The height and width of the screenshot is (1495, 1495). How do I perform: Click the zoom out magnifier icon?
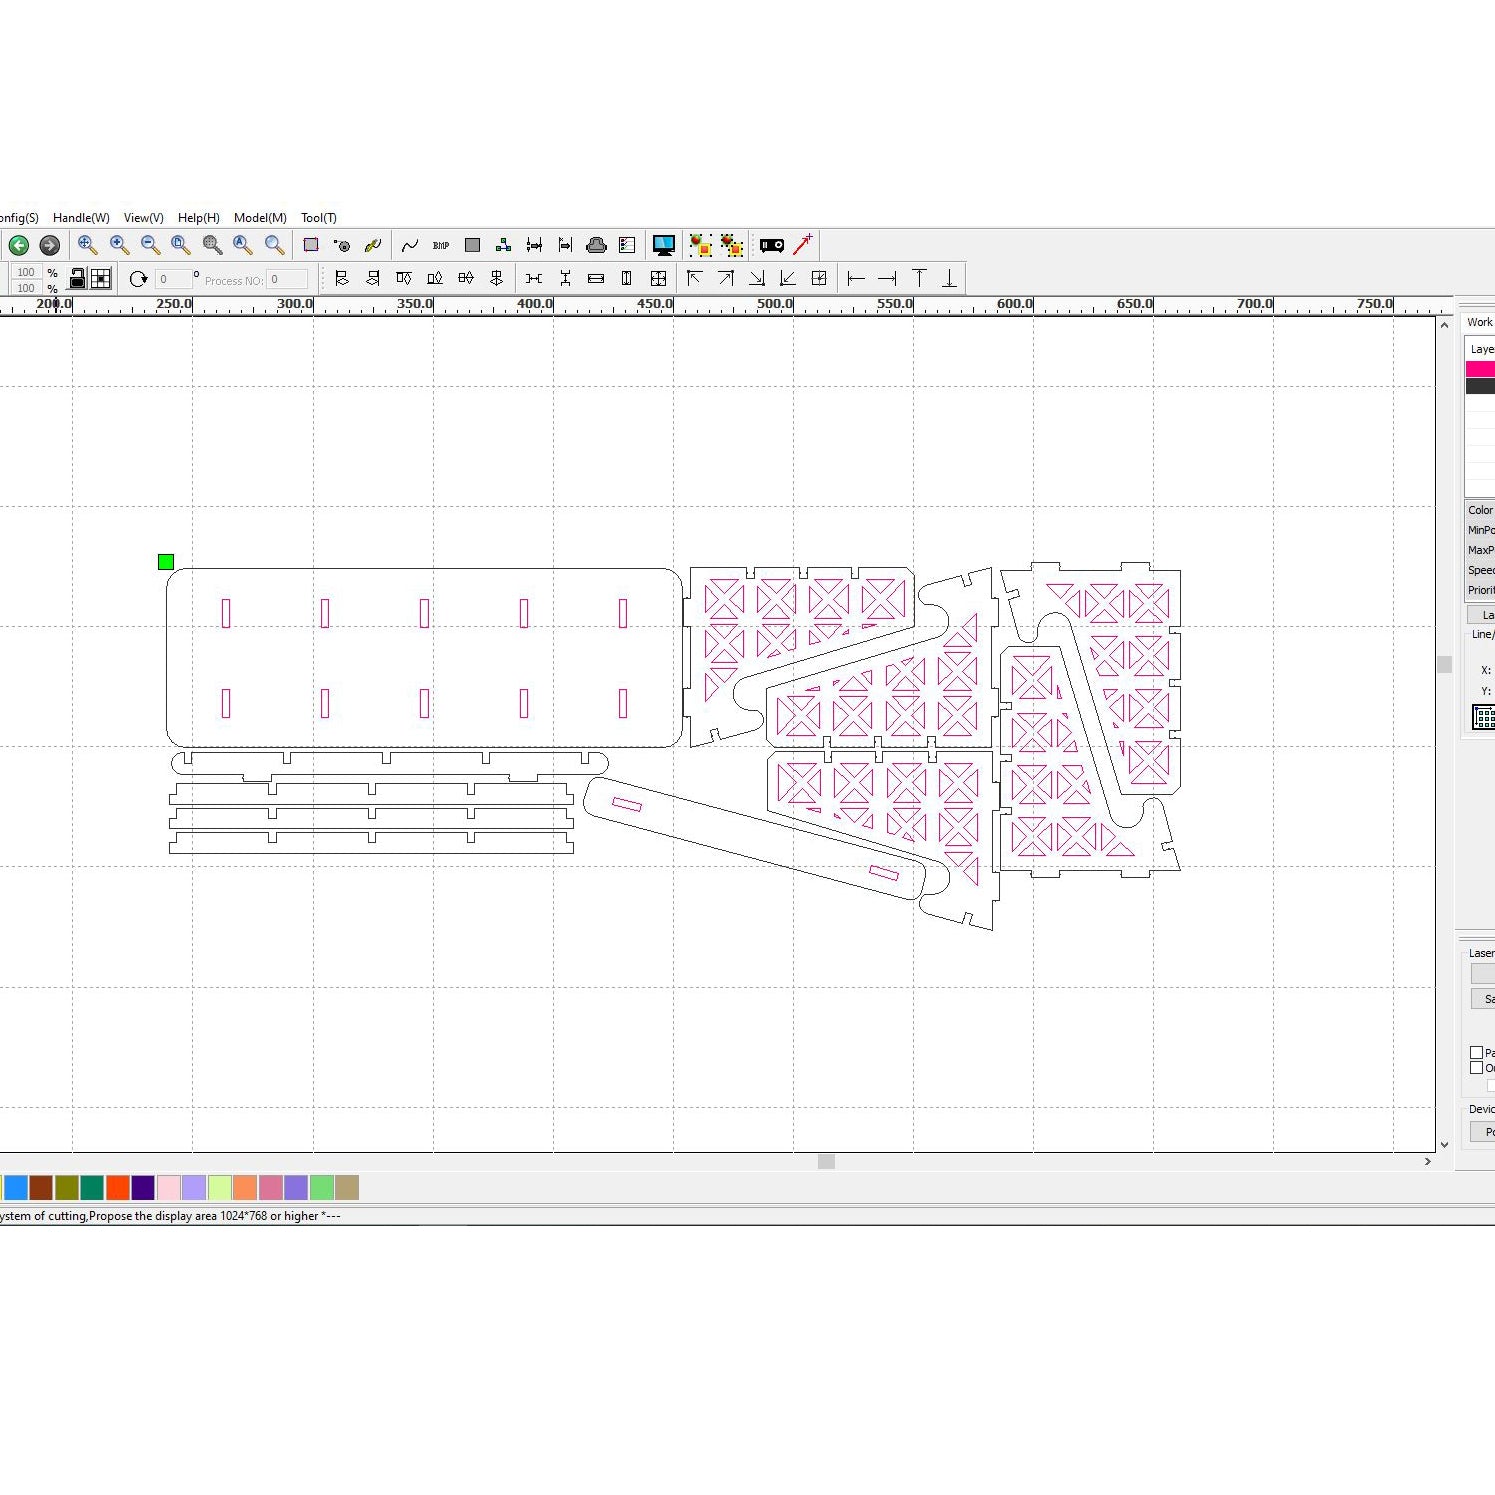tap(150, 245)
